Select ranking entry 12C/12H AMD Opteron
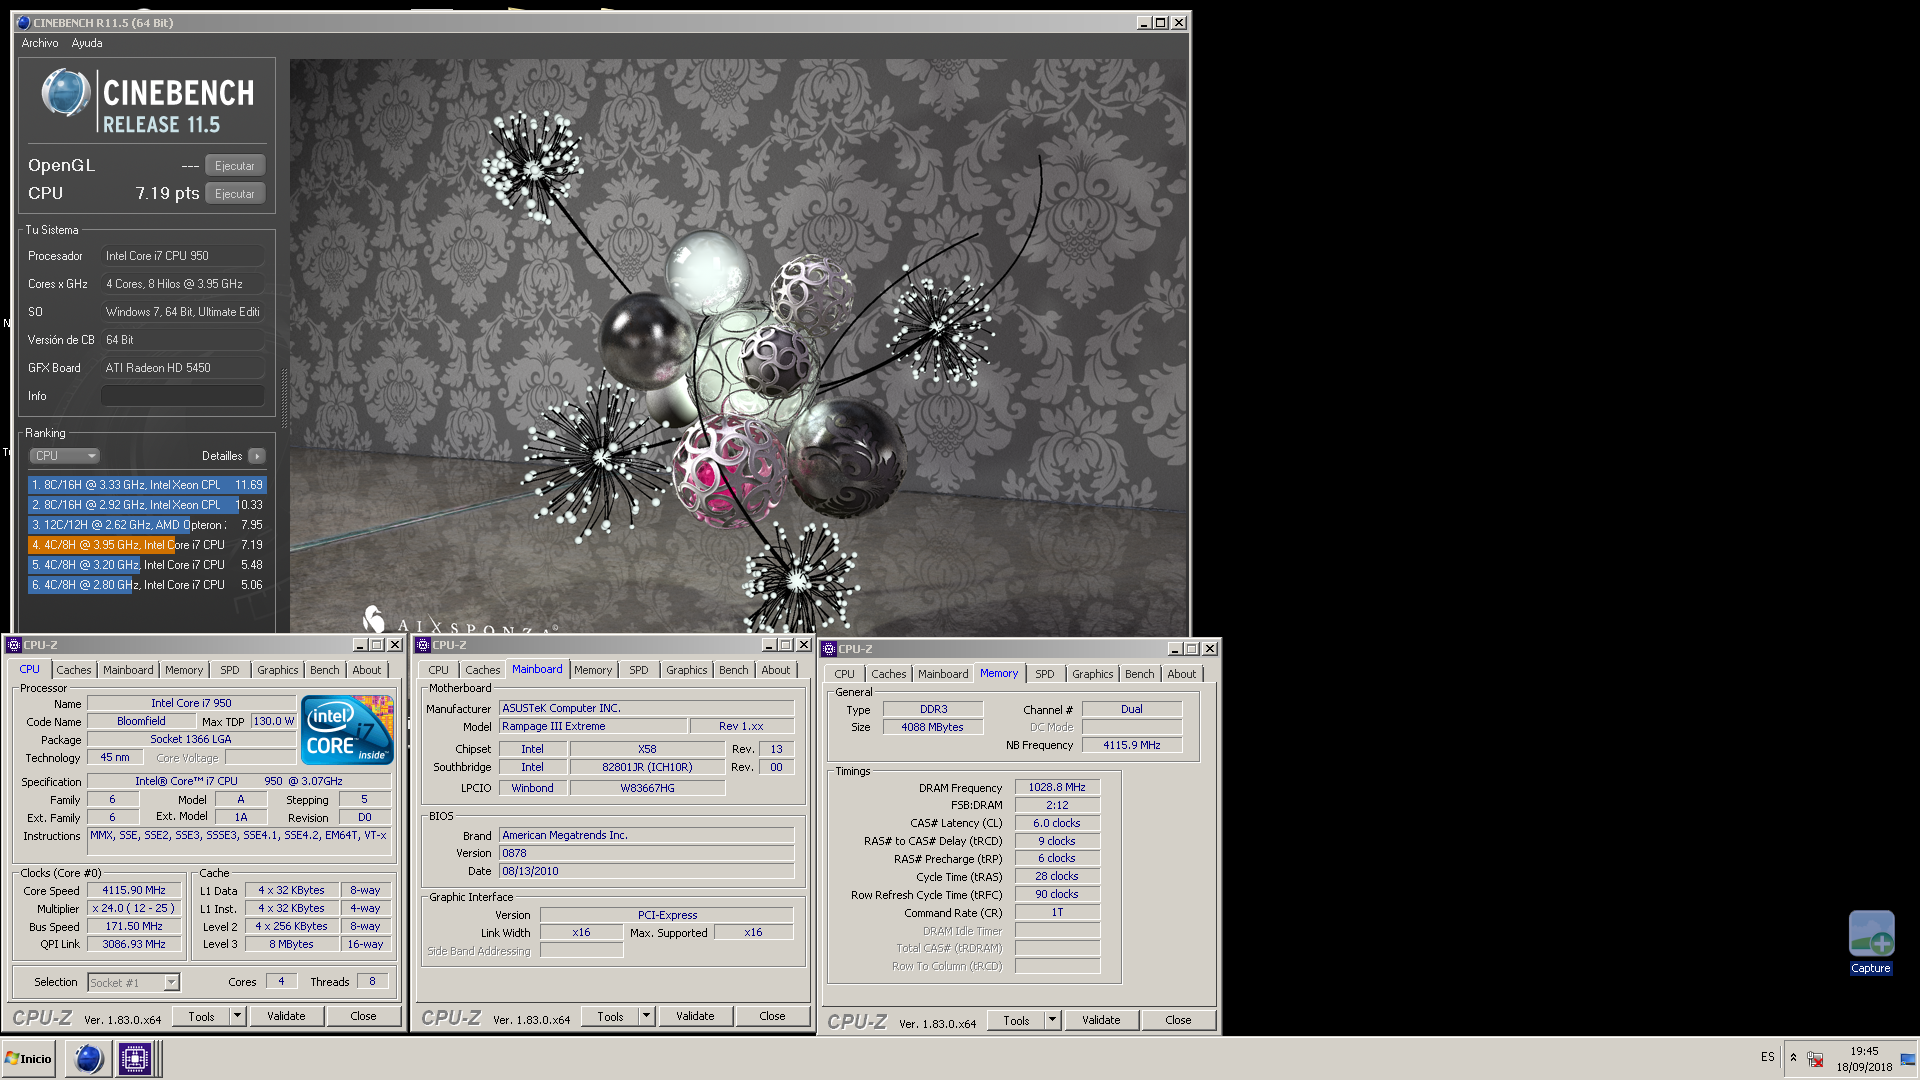Screen dimensions: 1920x1080 [147, 525]
